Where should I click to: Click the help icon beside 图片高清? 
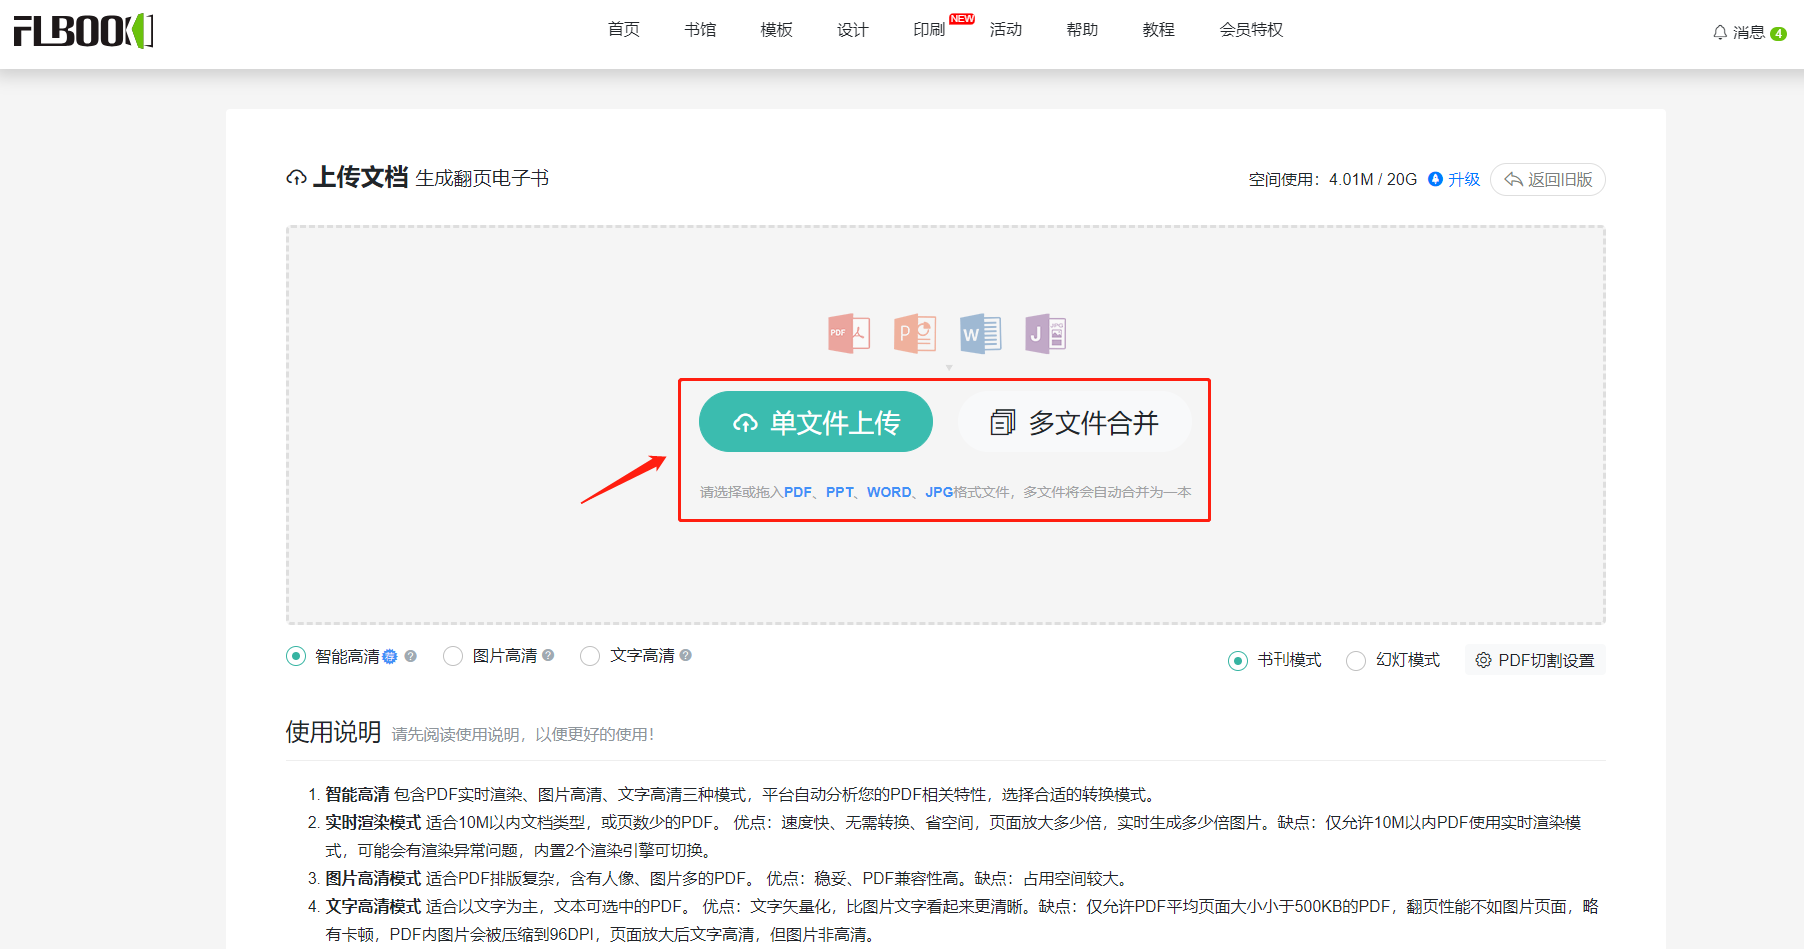548,655
